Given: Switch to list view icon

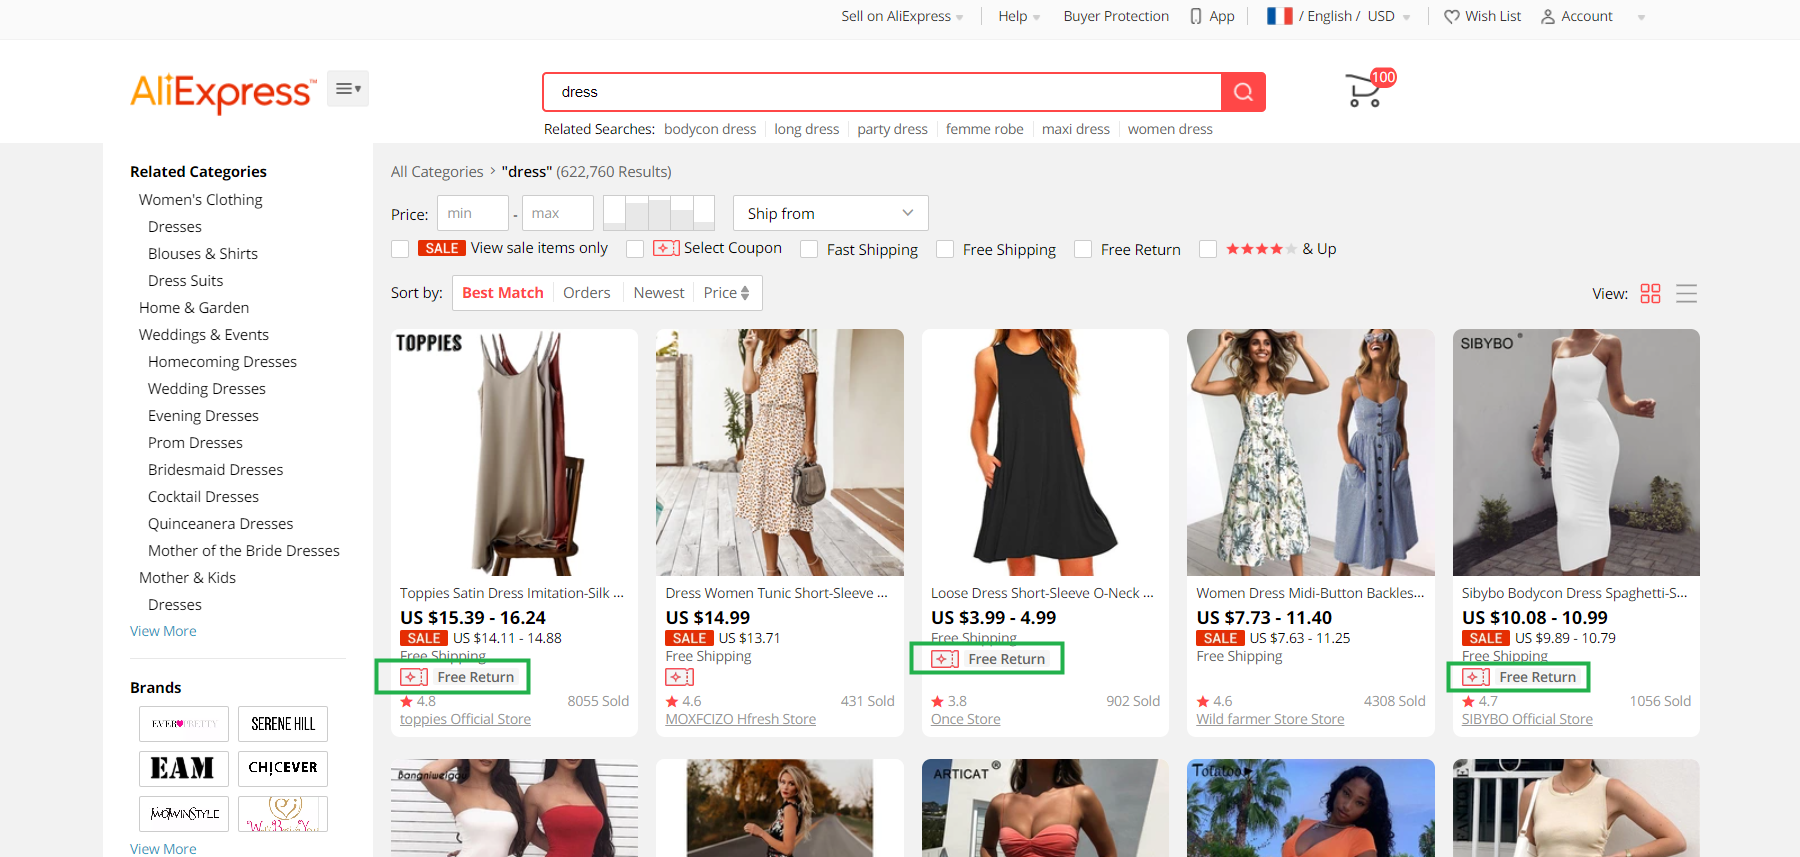Looking at the screenshot, I should 1686,293.
